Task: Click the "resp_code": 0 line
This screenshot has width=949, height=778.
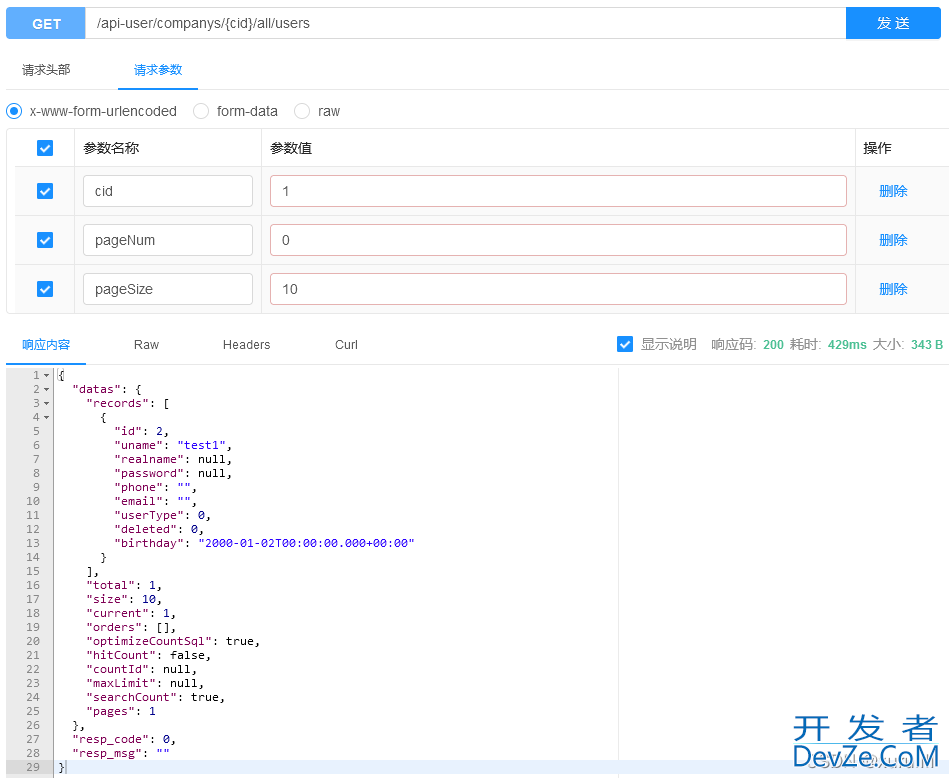Action: 124,739
